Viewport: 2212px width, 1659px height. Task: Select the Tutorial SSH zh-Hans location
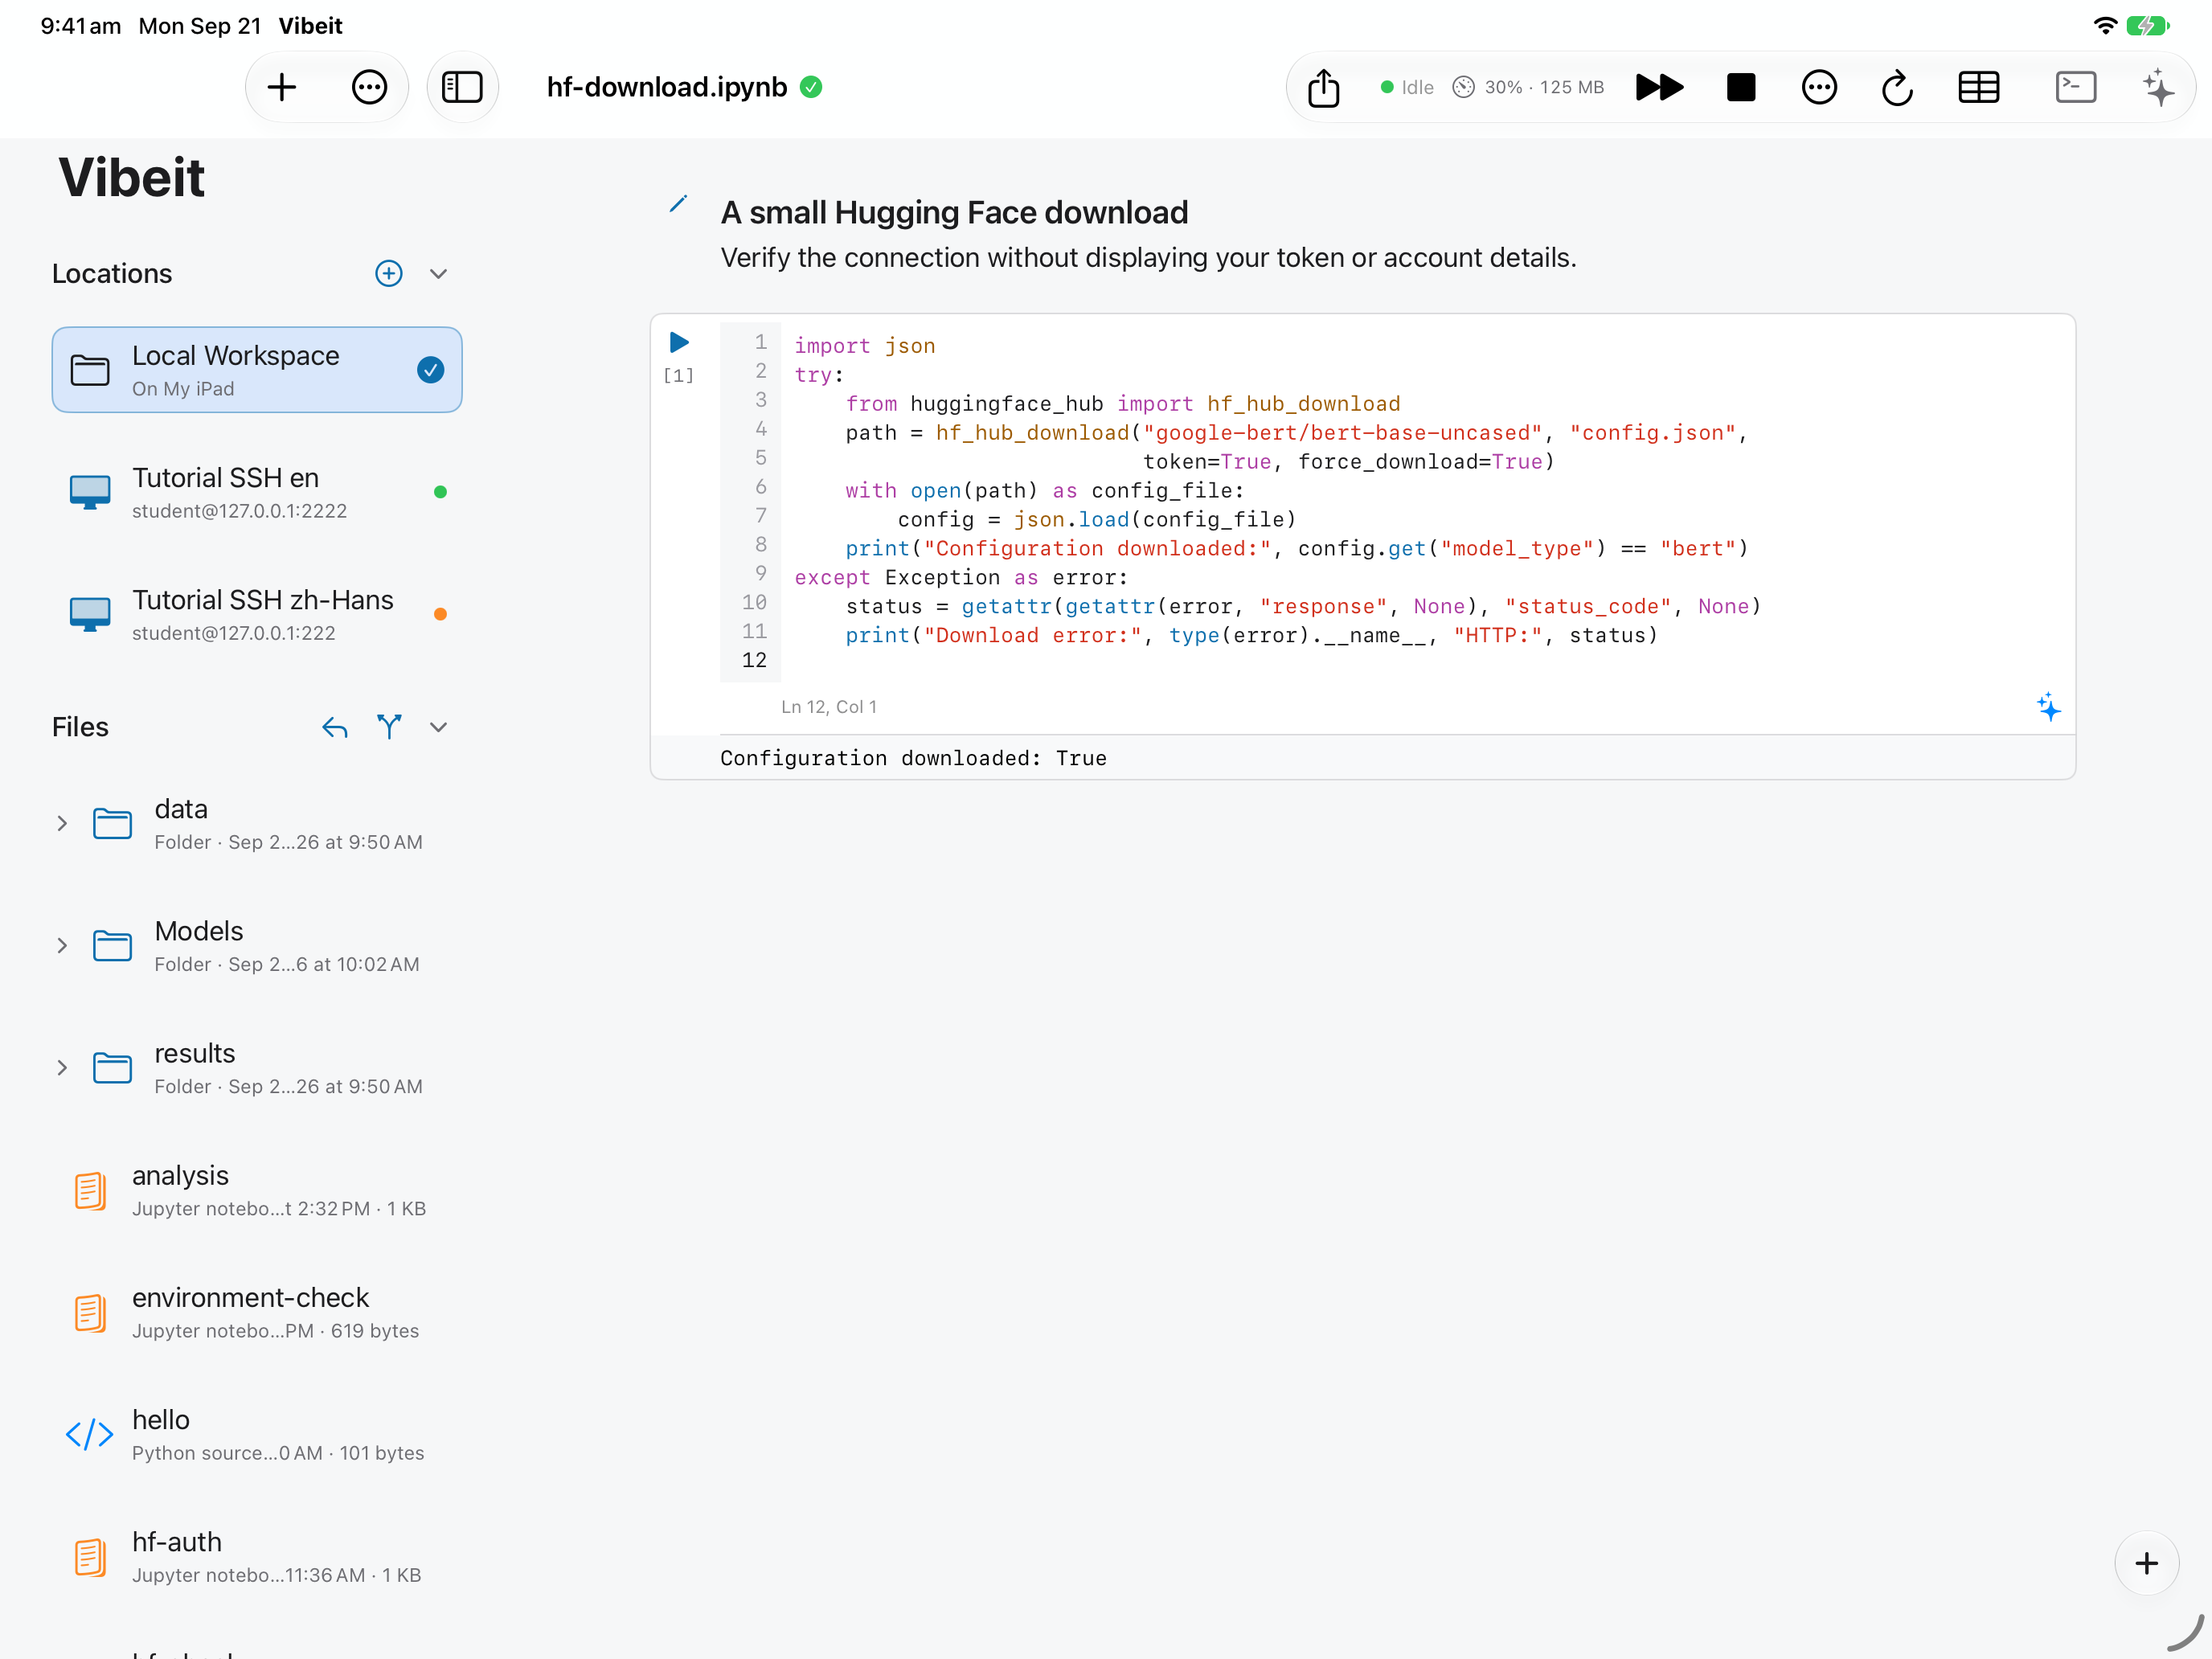(257, 613)
